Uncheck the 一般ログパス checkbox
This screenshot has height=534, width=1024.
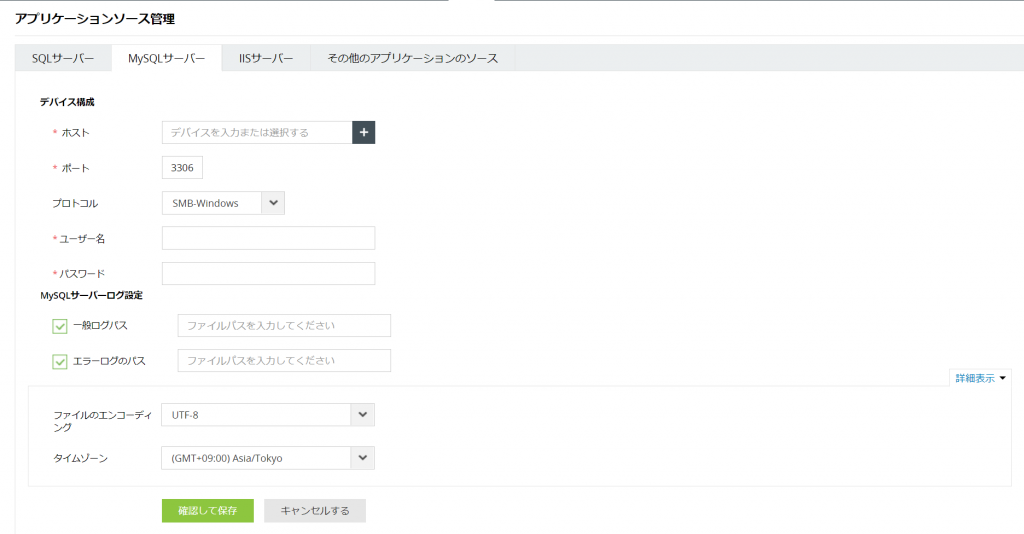[59, 326]
